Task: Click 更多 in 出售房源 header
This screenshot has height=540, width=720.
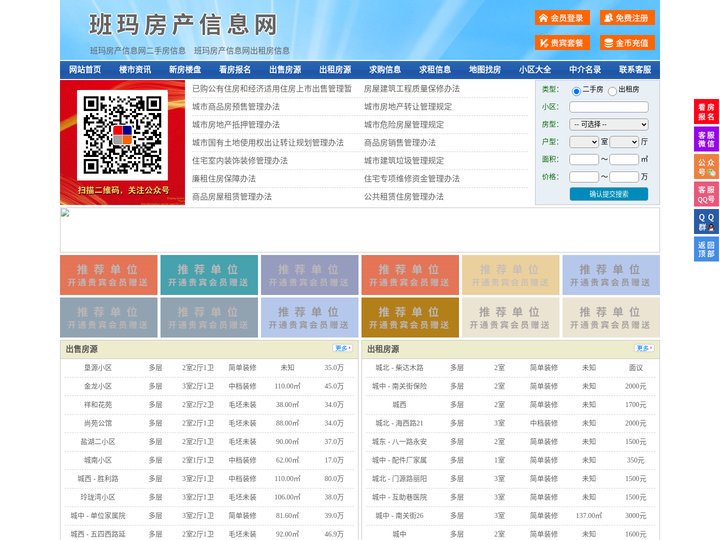Action: click(343, 349)
